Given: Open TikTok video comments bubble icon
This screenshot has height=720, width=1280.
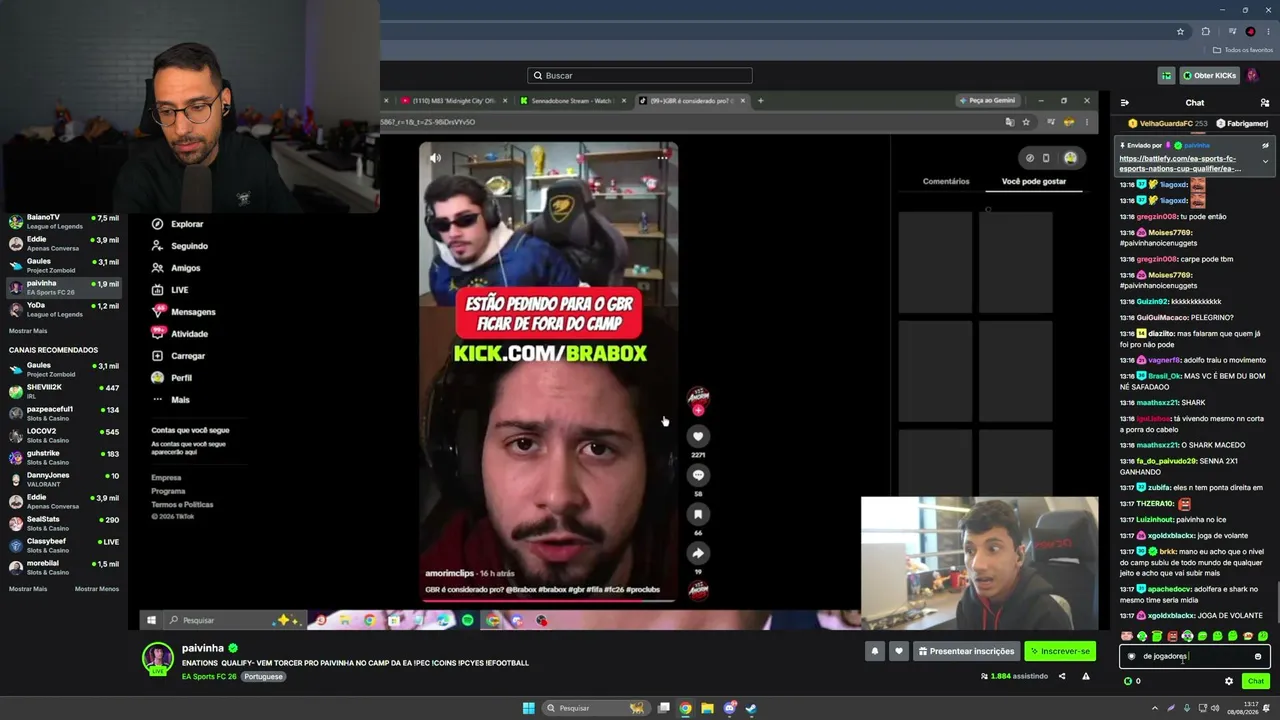Looking at the screenshot, I should coord(699,475).
